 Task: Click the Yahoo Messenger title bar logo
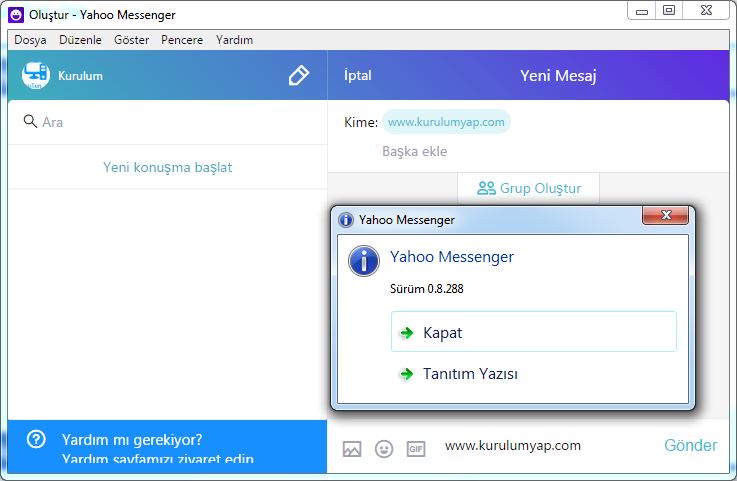16,15
